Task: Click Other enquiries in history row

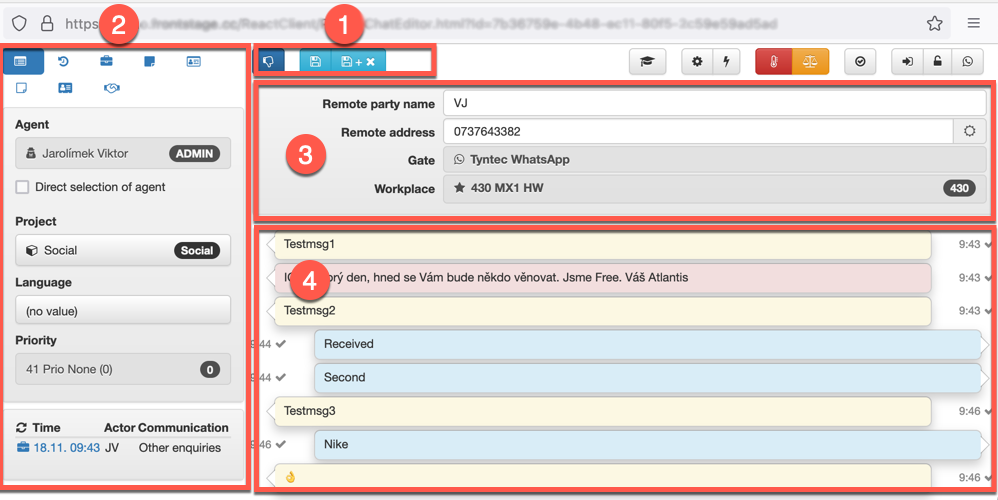Action: [179, 448]
